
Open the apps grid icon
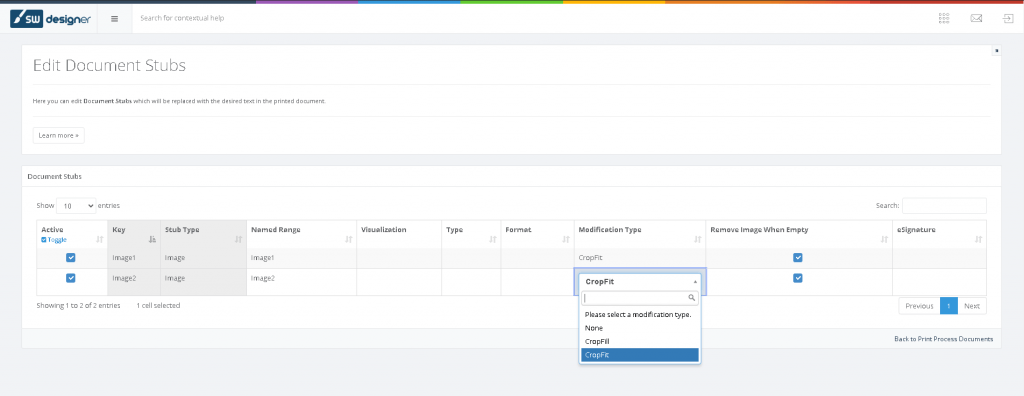click(944, 18)
